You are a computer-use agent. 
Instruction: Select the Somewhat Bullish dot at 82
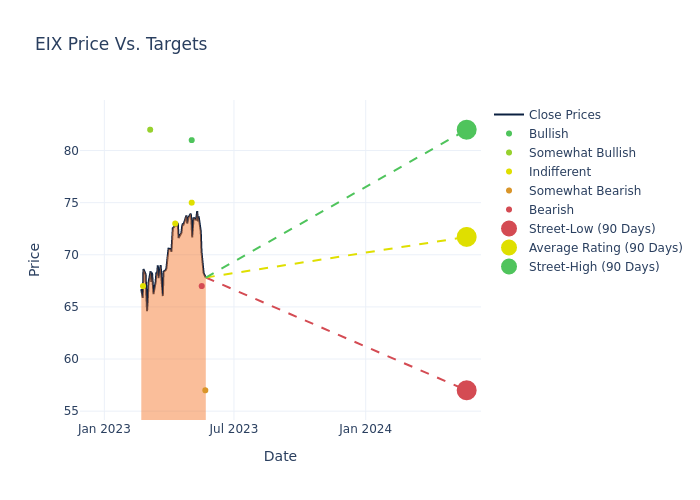coord(150,130)
